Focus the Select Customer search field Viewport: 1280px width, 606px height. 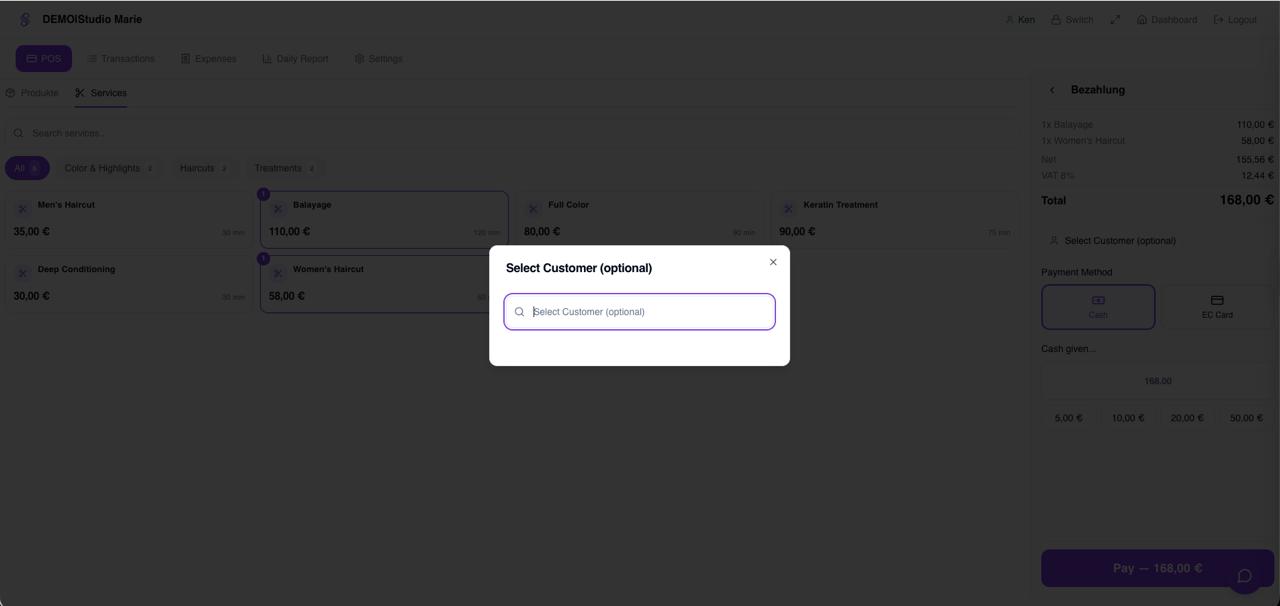click(x=639, y=312)
